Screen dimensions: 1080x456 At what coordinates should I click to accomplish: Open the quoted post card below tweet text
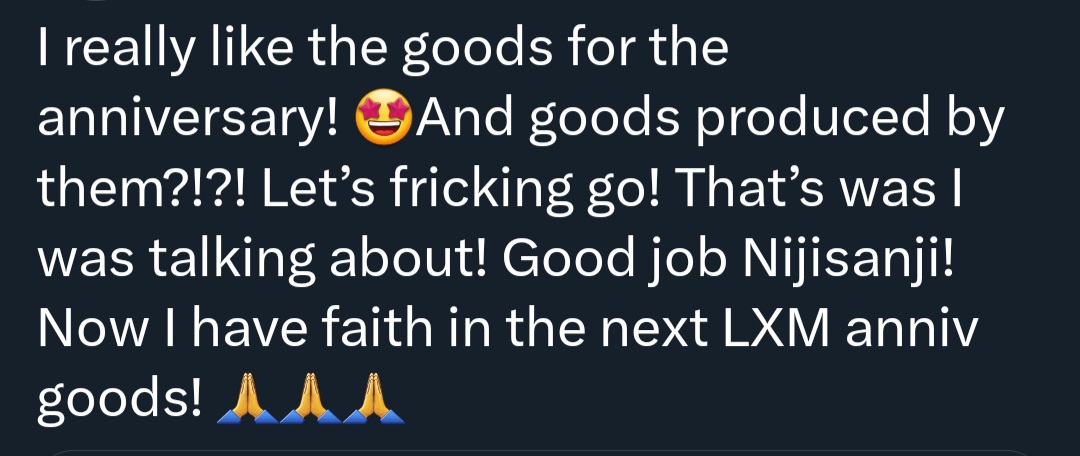pyautogui.click(x=540, y=453)
